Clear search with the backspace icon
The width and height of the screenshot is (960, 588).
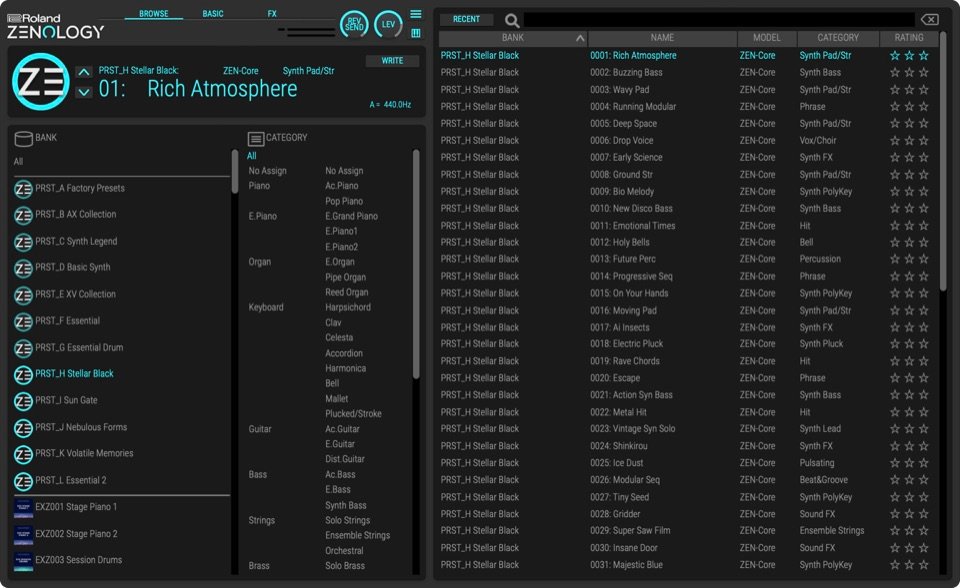tap(929, 20)
